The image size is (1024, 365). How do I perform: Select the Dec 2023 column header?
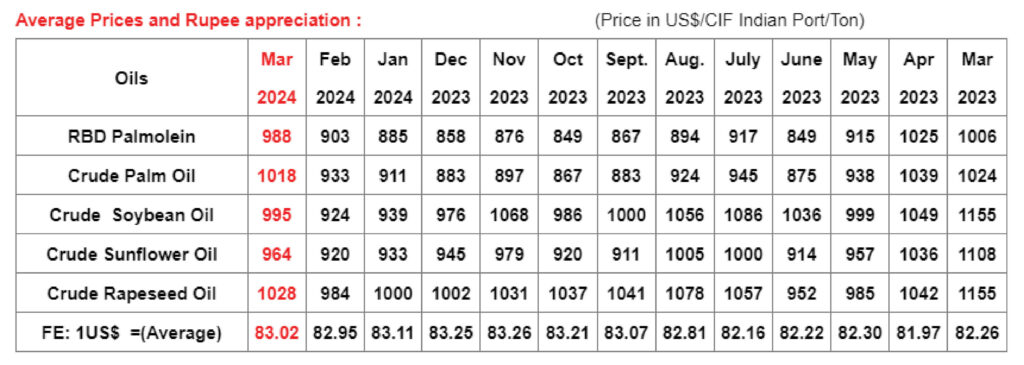[x=451, y=78]
